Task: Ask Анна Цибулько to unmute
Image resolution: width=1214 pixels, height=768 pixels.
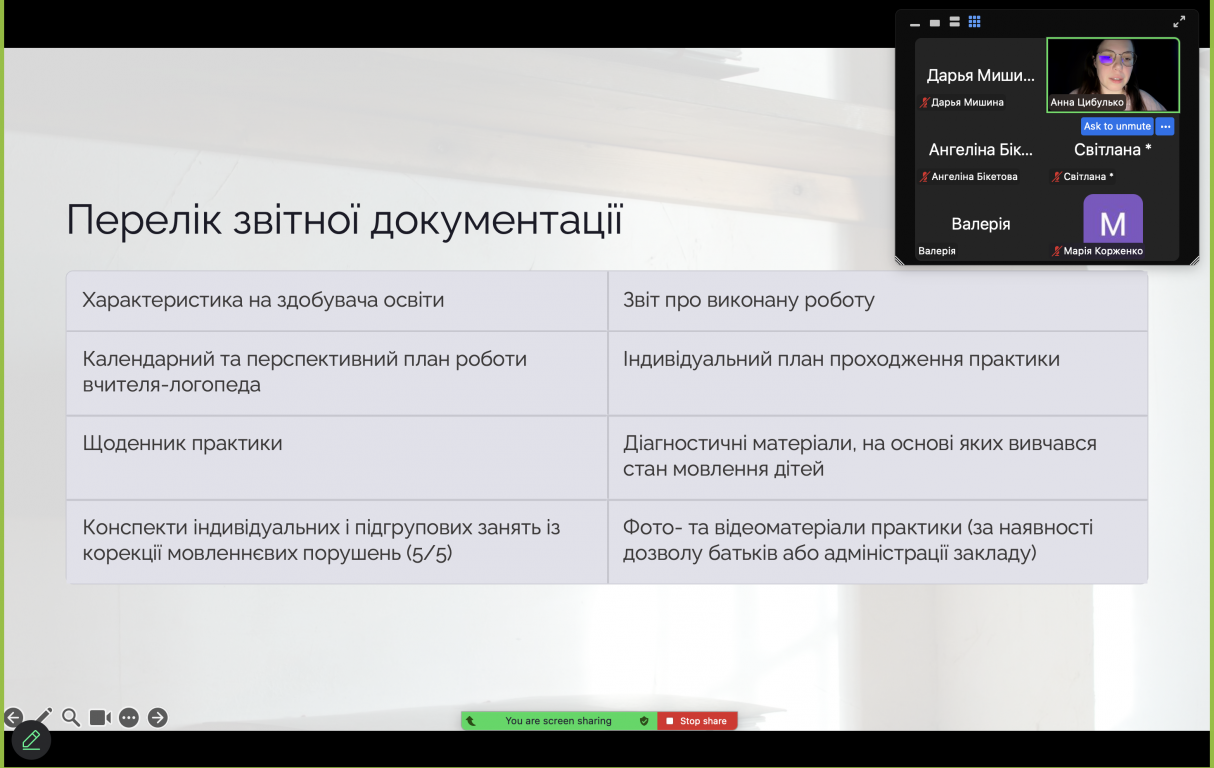Action: [x=1117, y=127]
